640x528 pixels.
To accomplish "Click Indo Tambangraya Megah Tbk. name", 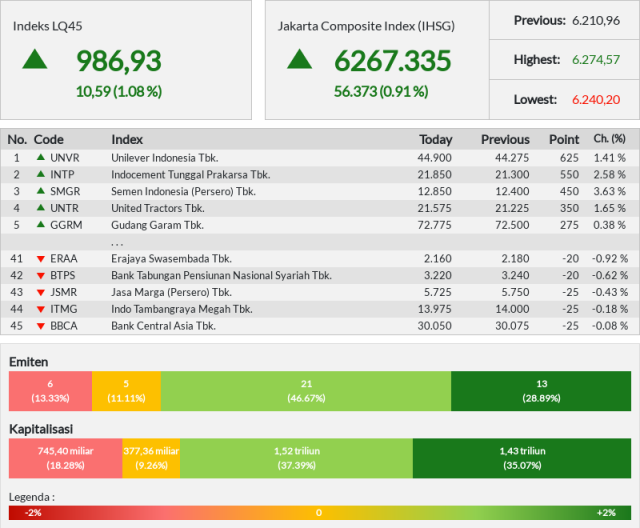I will click(182, 309).
